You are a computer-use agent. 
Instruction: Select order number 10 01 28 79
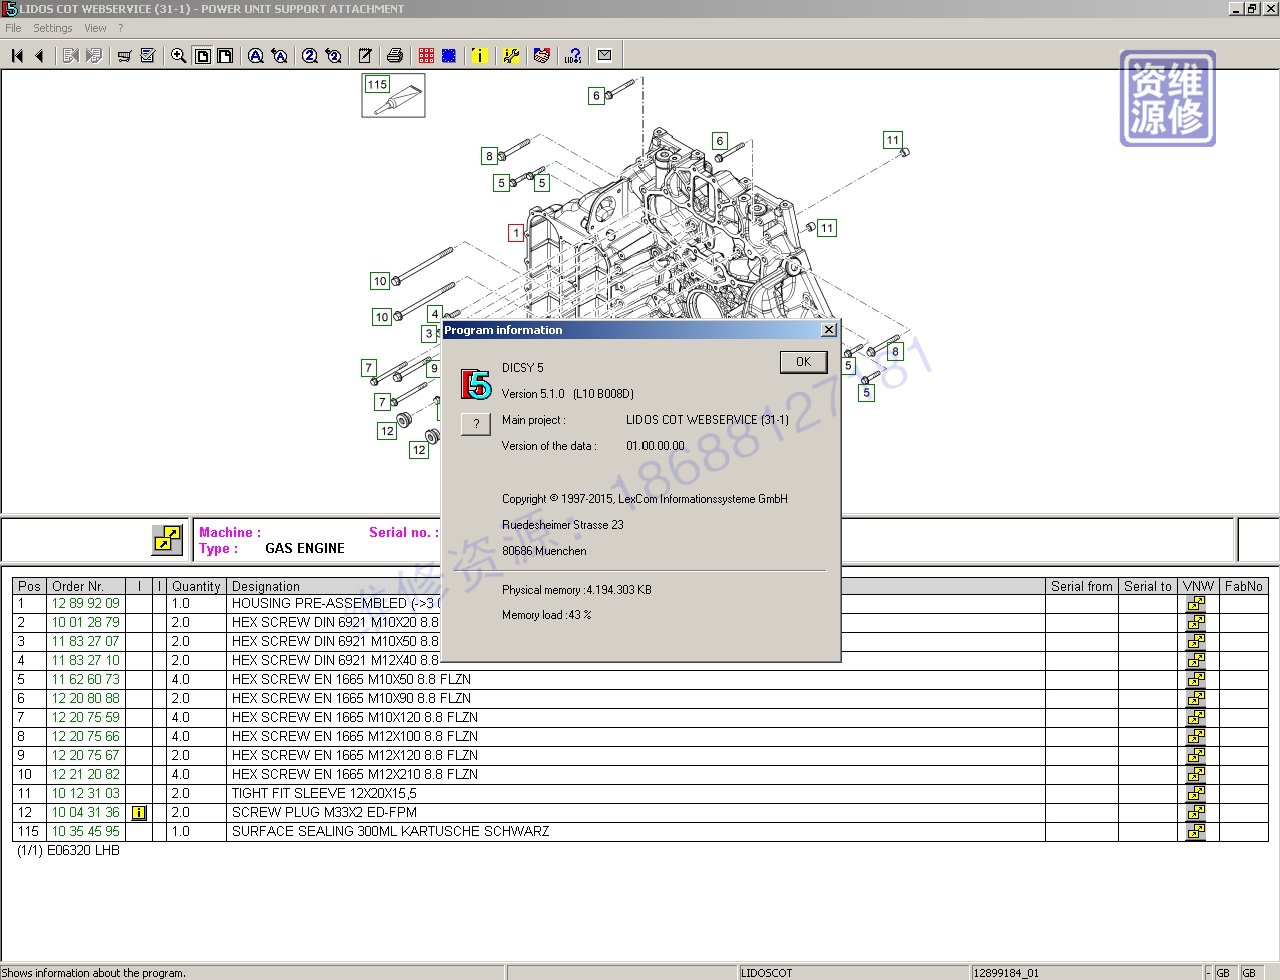point(86,623)
